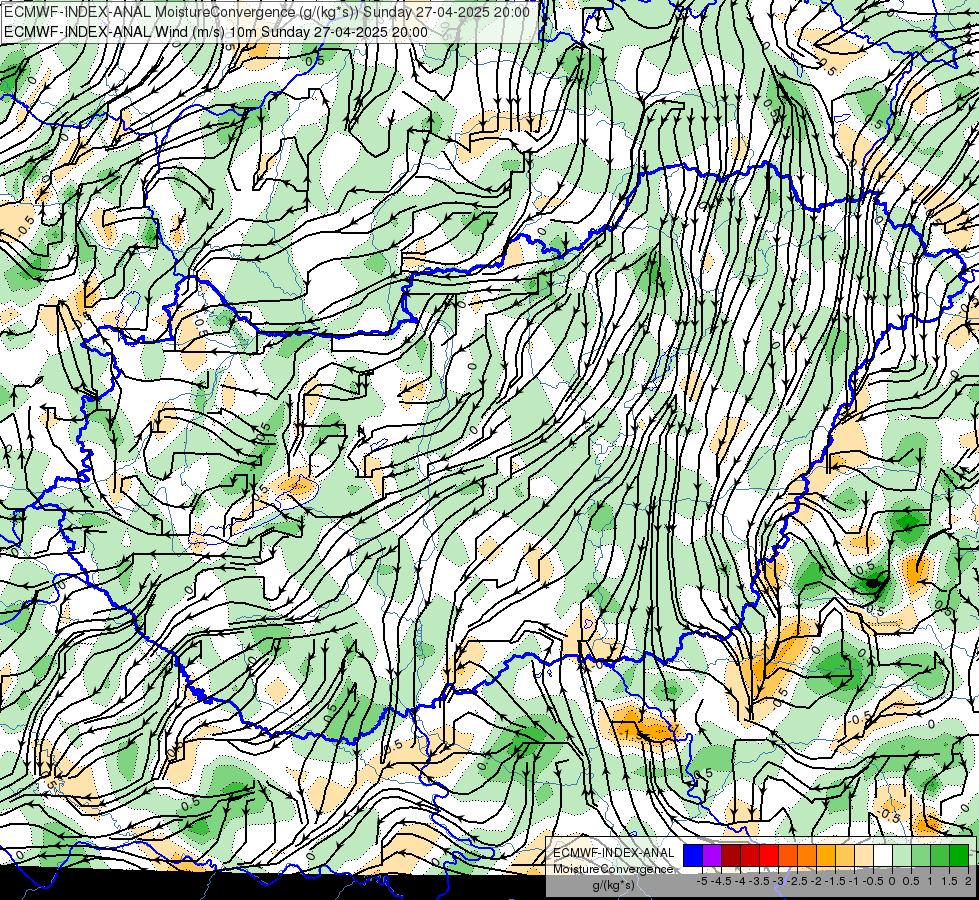Click the -3 legend tick value

(779, 881)
